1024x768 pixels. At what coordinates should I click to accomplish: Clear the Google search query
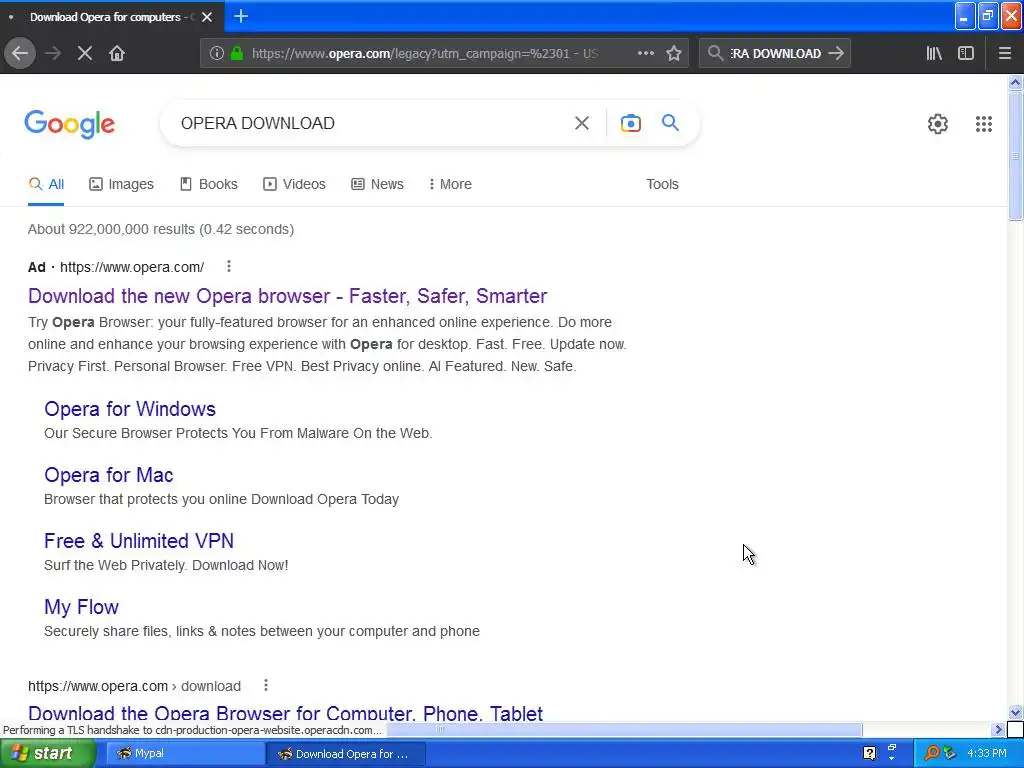582,123
